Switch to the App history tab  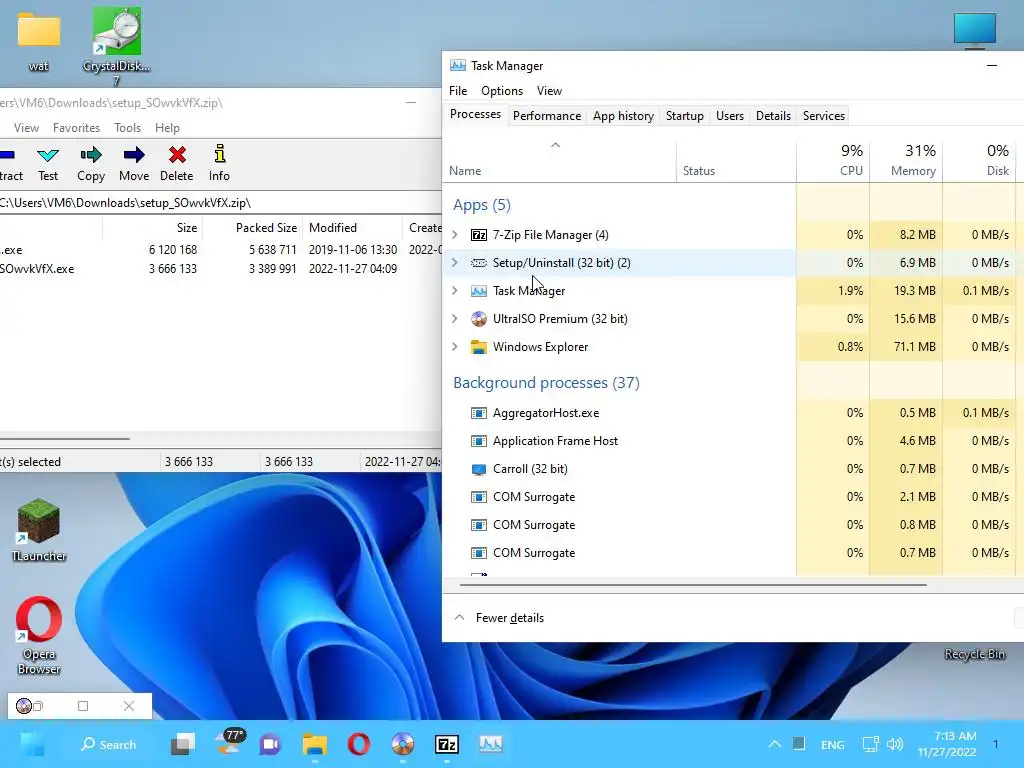coord(623,116)
